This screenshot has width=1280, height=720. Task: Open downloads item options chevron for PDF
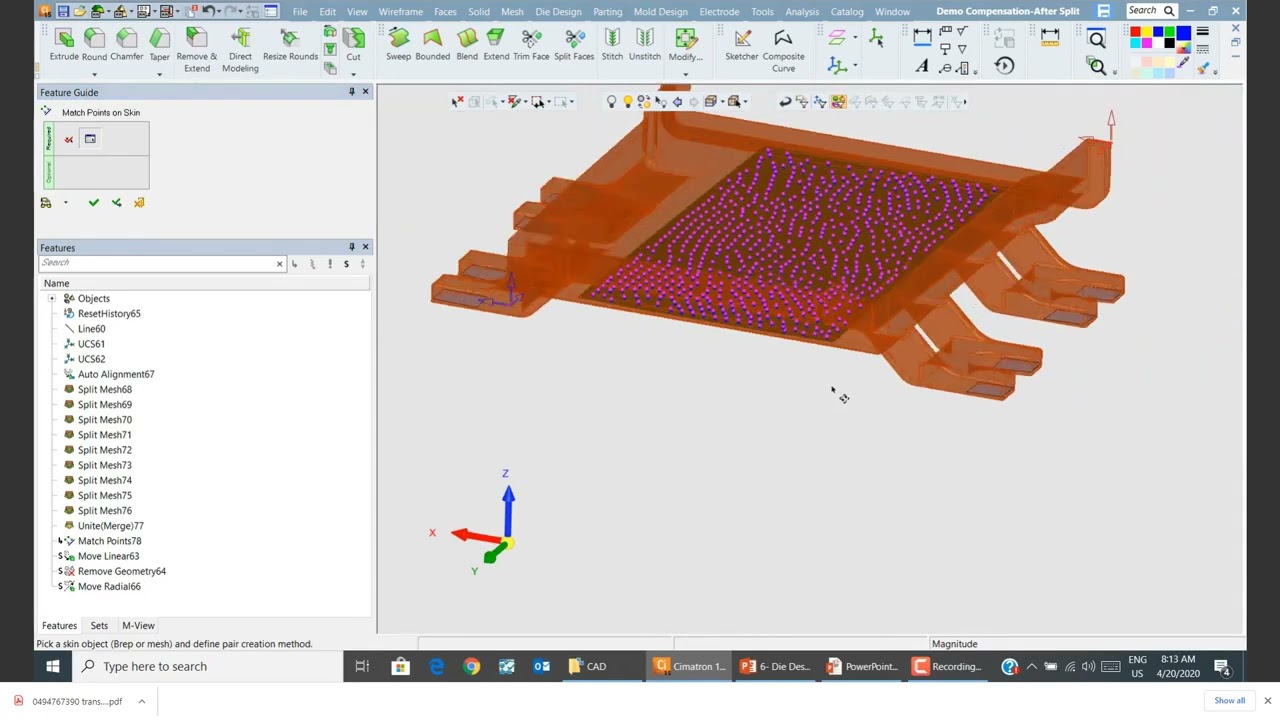tap(142, 701)
